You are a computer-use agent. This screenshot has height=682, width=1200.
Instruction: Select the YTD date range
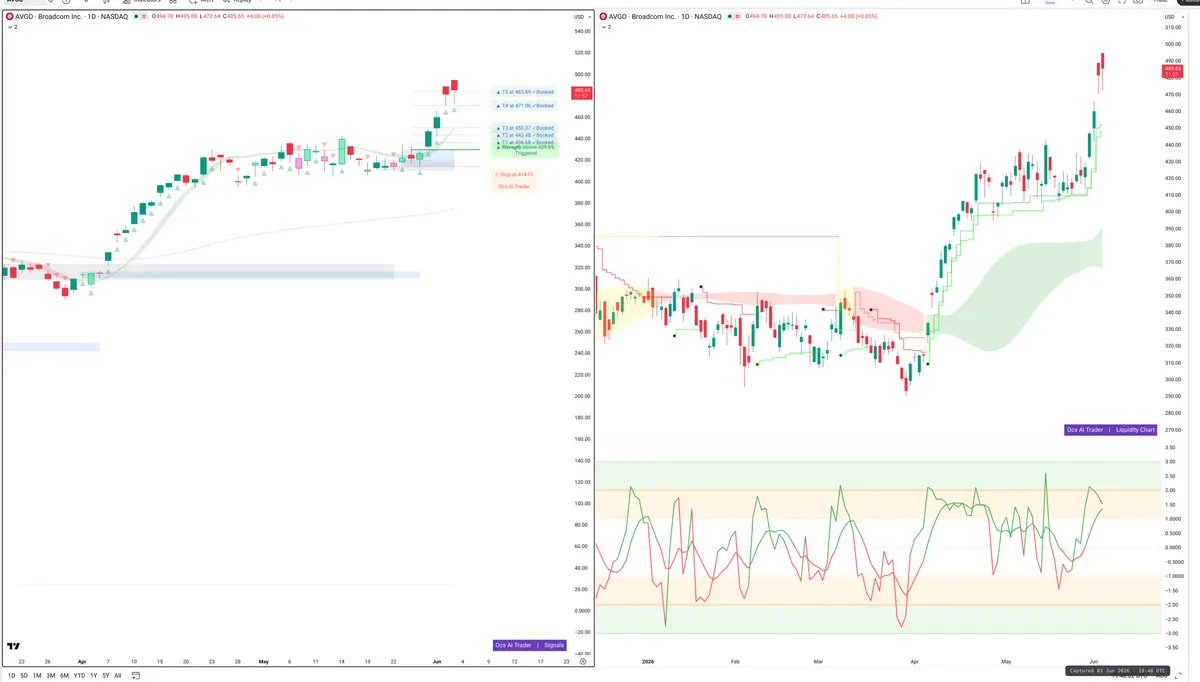pyautogui.click(x=79, y=676)
